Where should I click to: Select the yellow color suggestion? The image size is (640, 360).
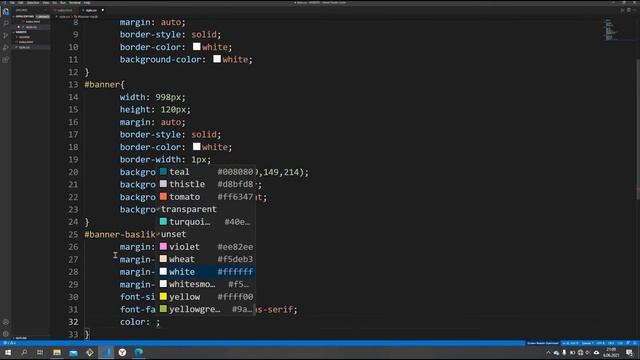coord(207,297)
